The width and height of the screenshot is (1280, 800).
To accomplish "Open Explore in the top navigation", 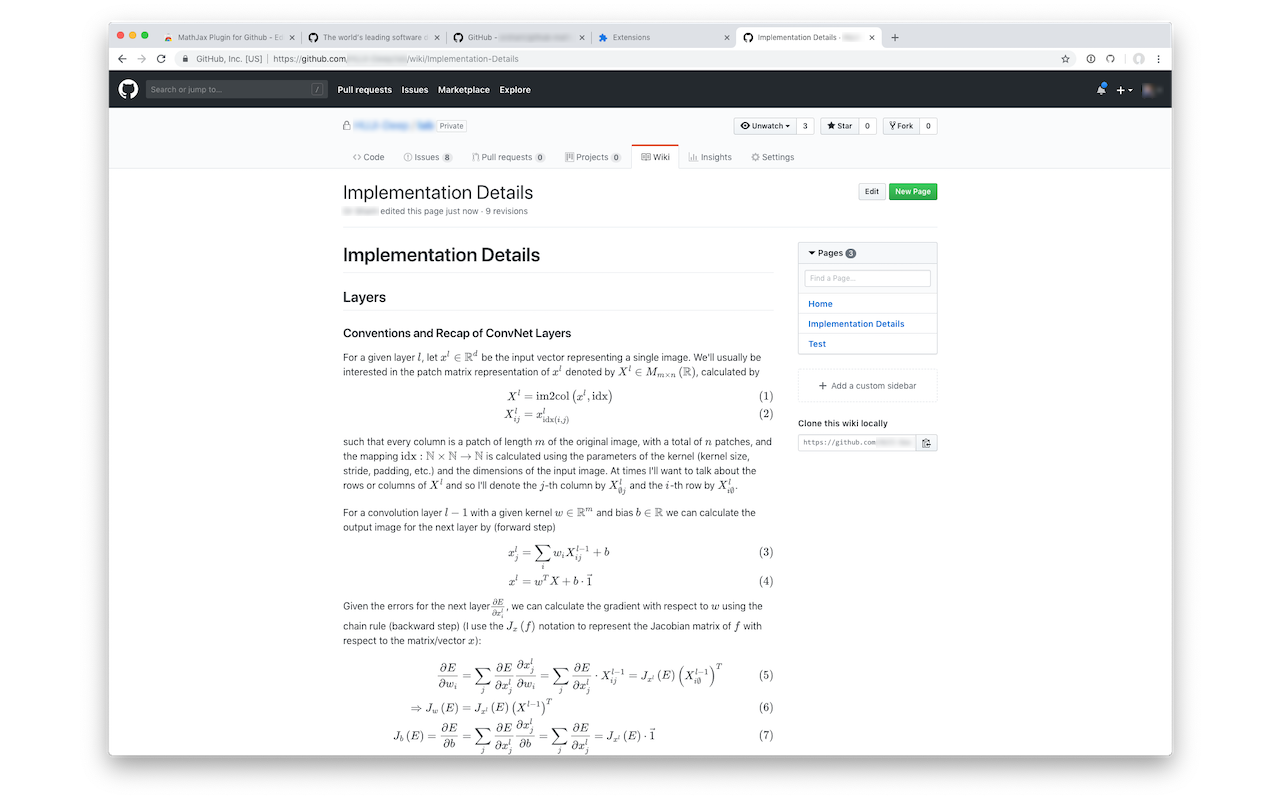I will [x=515, y=90].
